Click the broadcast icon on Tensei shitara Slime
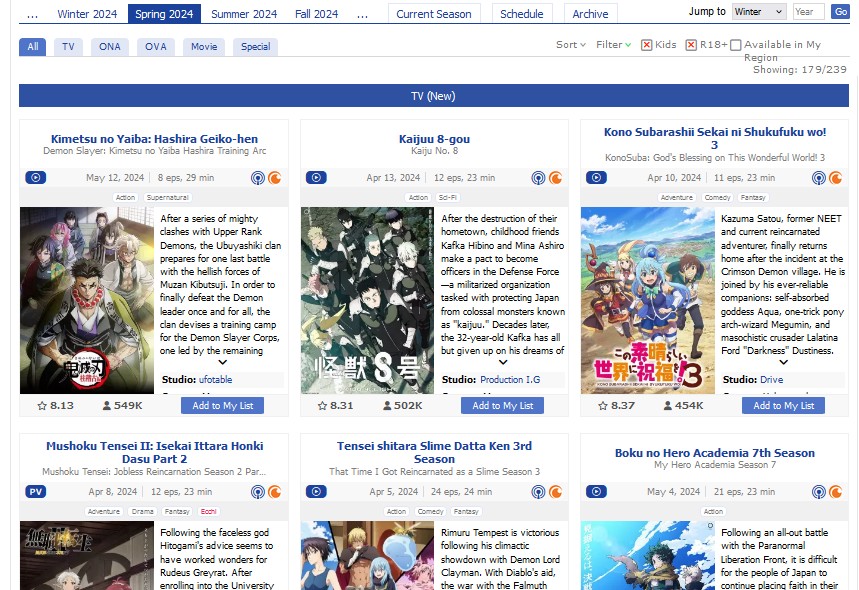This screenshot has width=859, height=590. (x=538, y=492)
